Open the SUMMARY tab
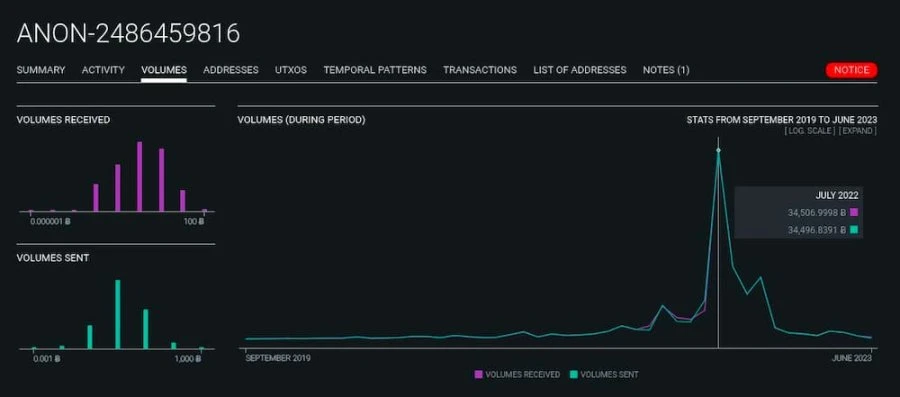Screen dimensions: 900x397 coord(41,70)
